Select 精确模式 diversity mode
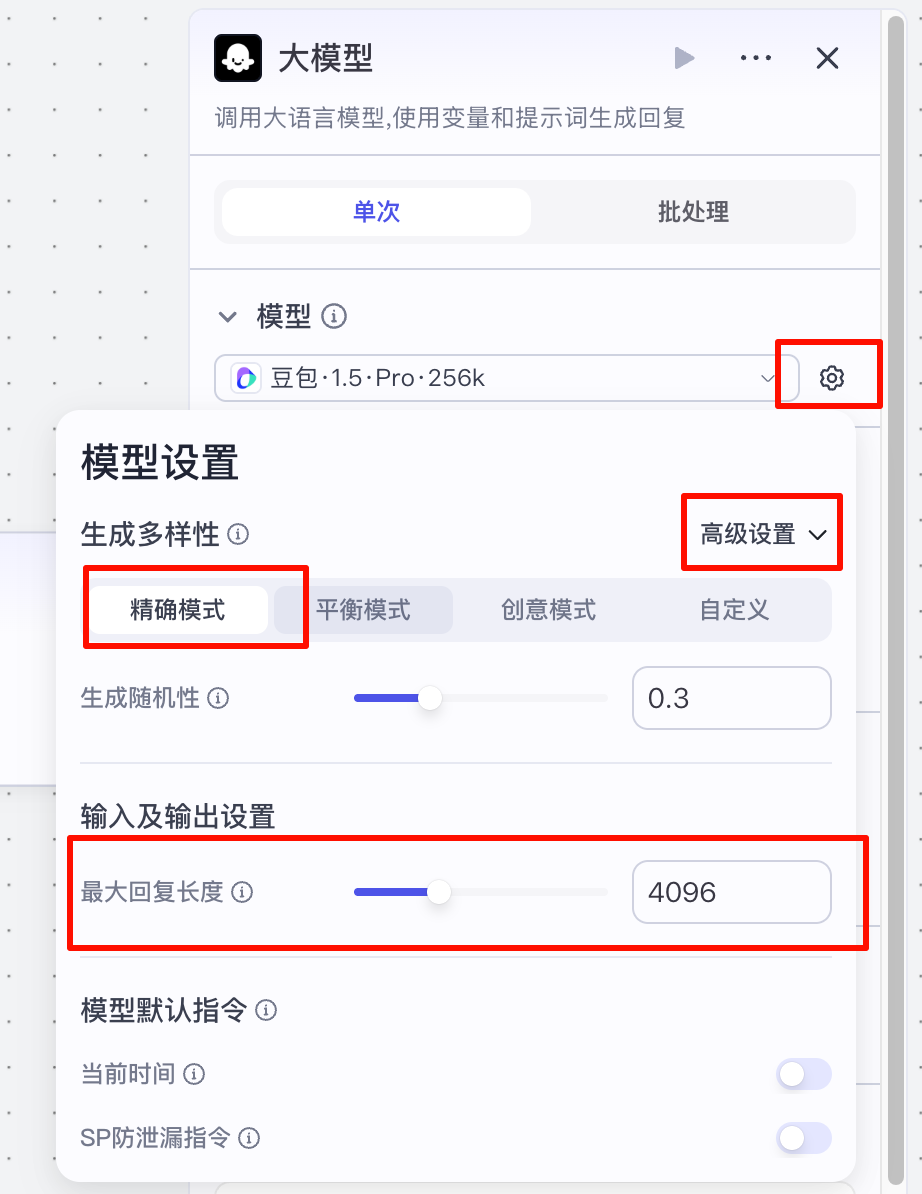The width and height of the screenshot is (922, 1194). click(178, 610)
